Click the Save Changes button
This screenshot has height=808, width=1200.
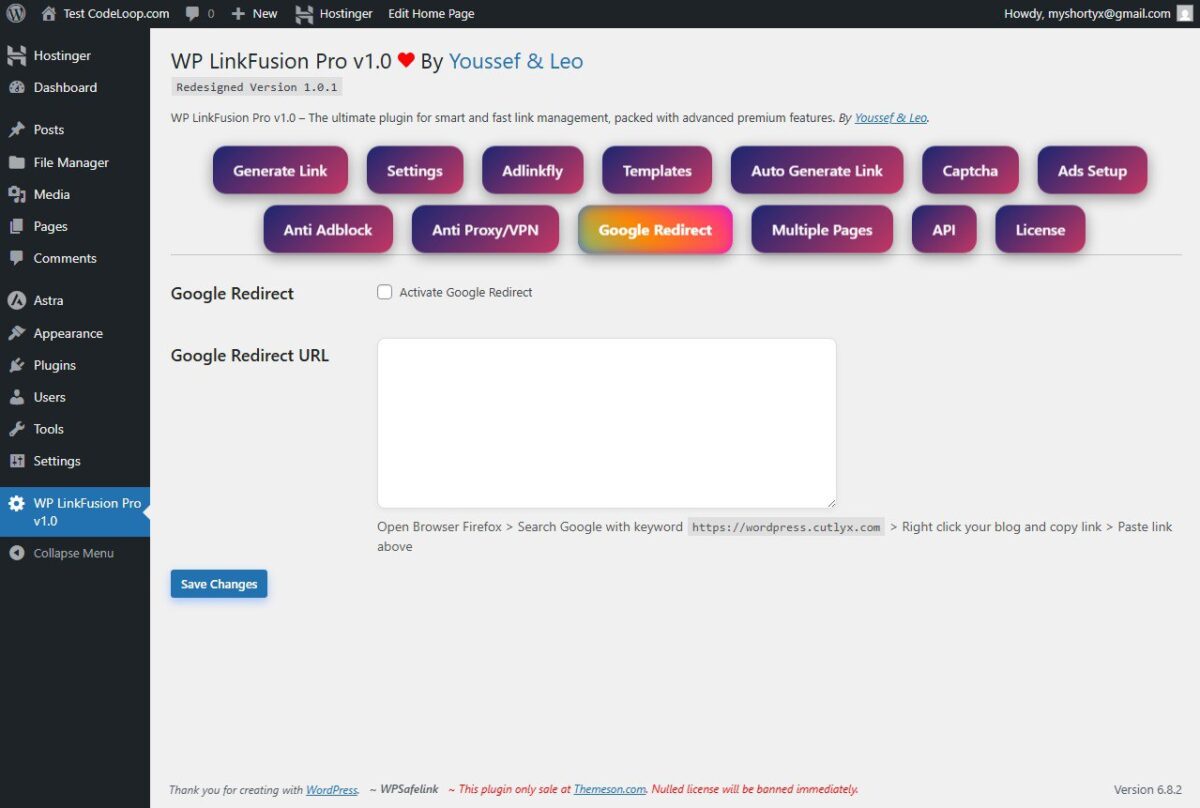tap(219, 584)
